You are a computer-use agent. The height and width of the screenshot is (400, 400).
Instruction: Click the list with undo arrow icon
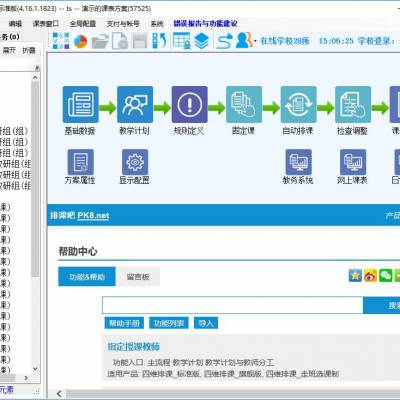pos(159,41)
